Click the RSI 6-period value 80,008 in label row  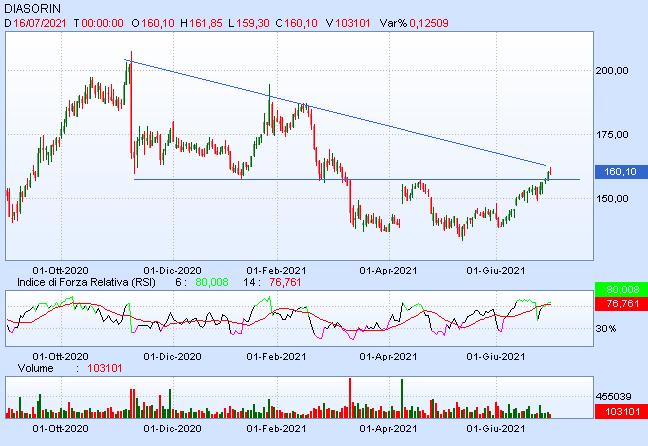[212, 283]
